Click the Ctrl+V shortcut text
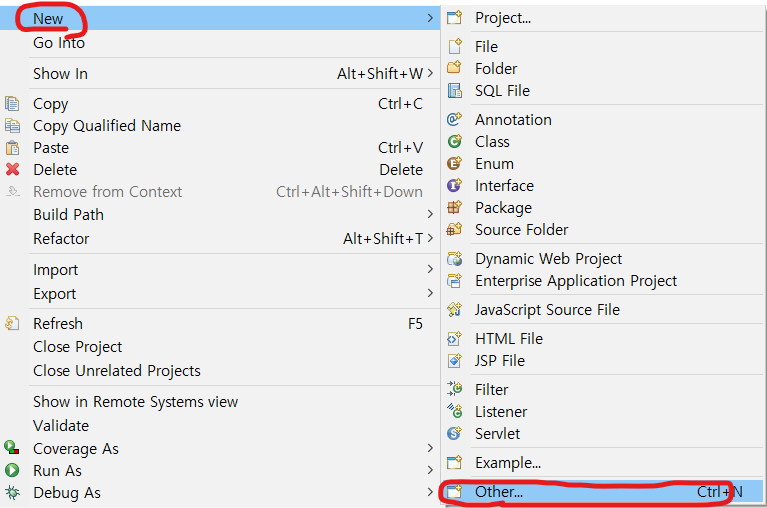This screenshot has height=508, width=767. (x=400, y=148)
